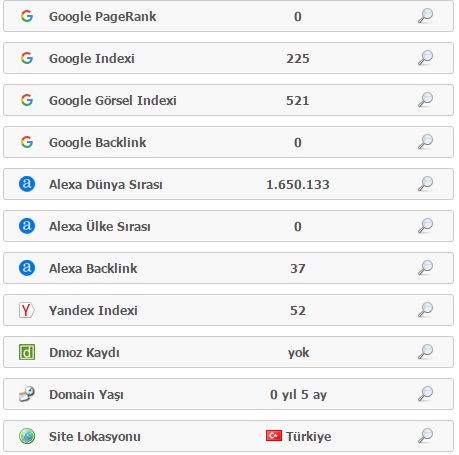Image resolution: width=459 pixels, height=455 pixels.
Task: Click the Alexa Backlink value 37
Action: [x=298, y=269]
